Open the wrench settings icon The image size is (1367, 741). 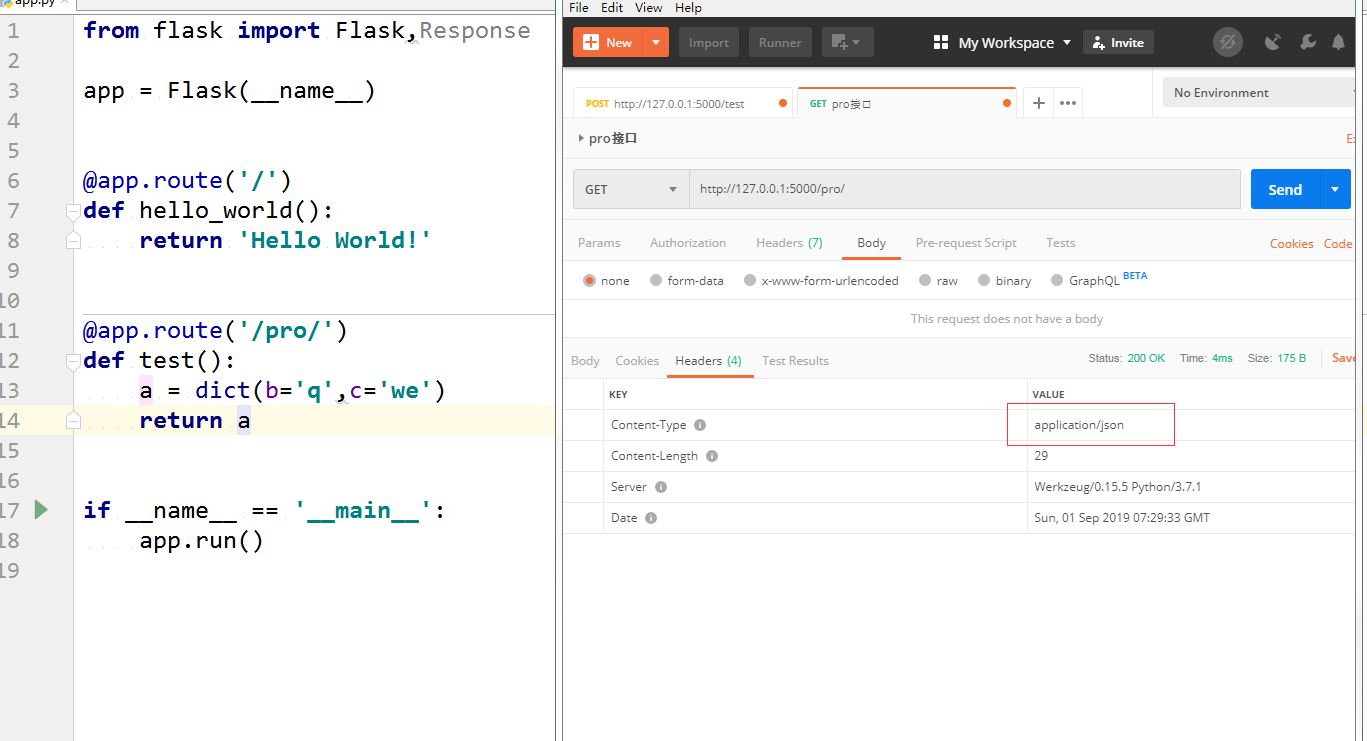pos(1307,42)
